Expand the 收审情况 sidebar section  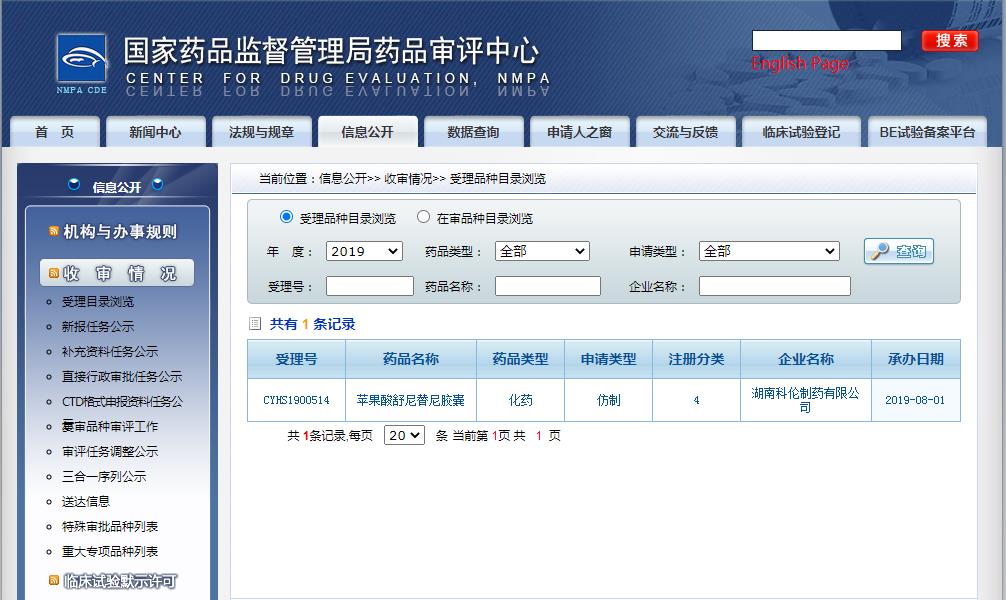click(117, 273)
